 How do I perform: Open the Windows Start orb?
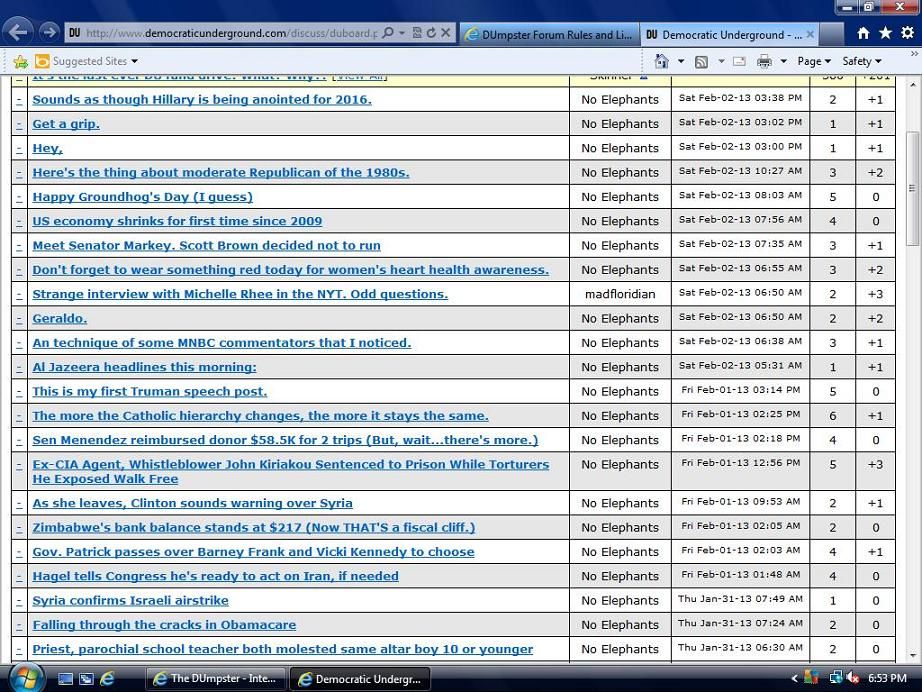pos(25,678)
